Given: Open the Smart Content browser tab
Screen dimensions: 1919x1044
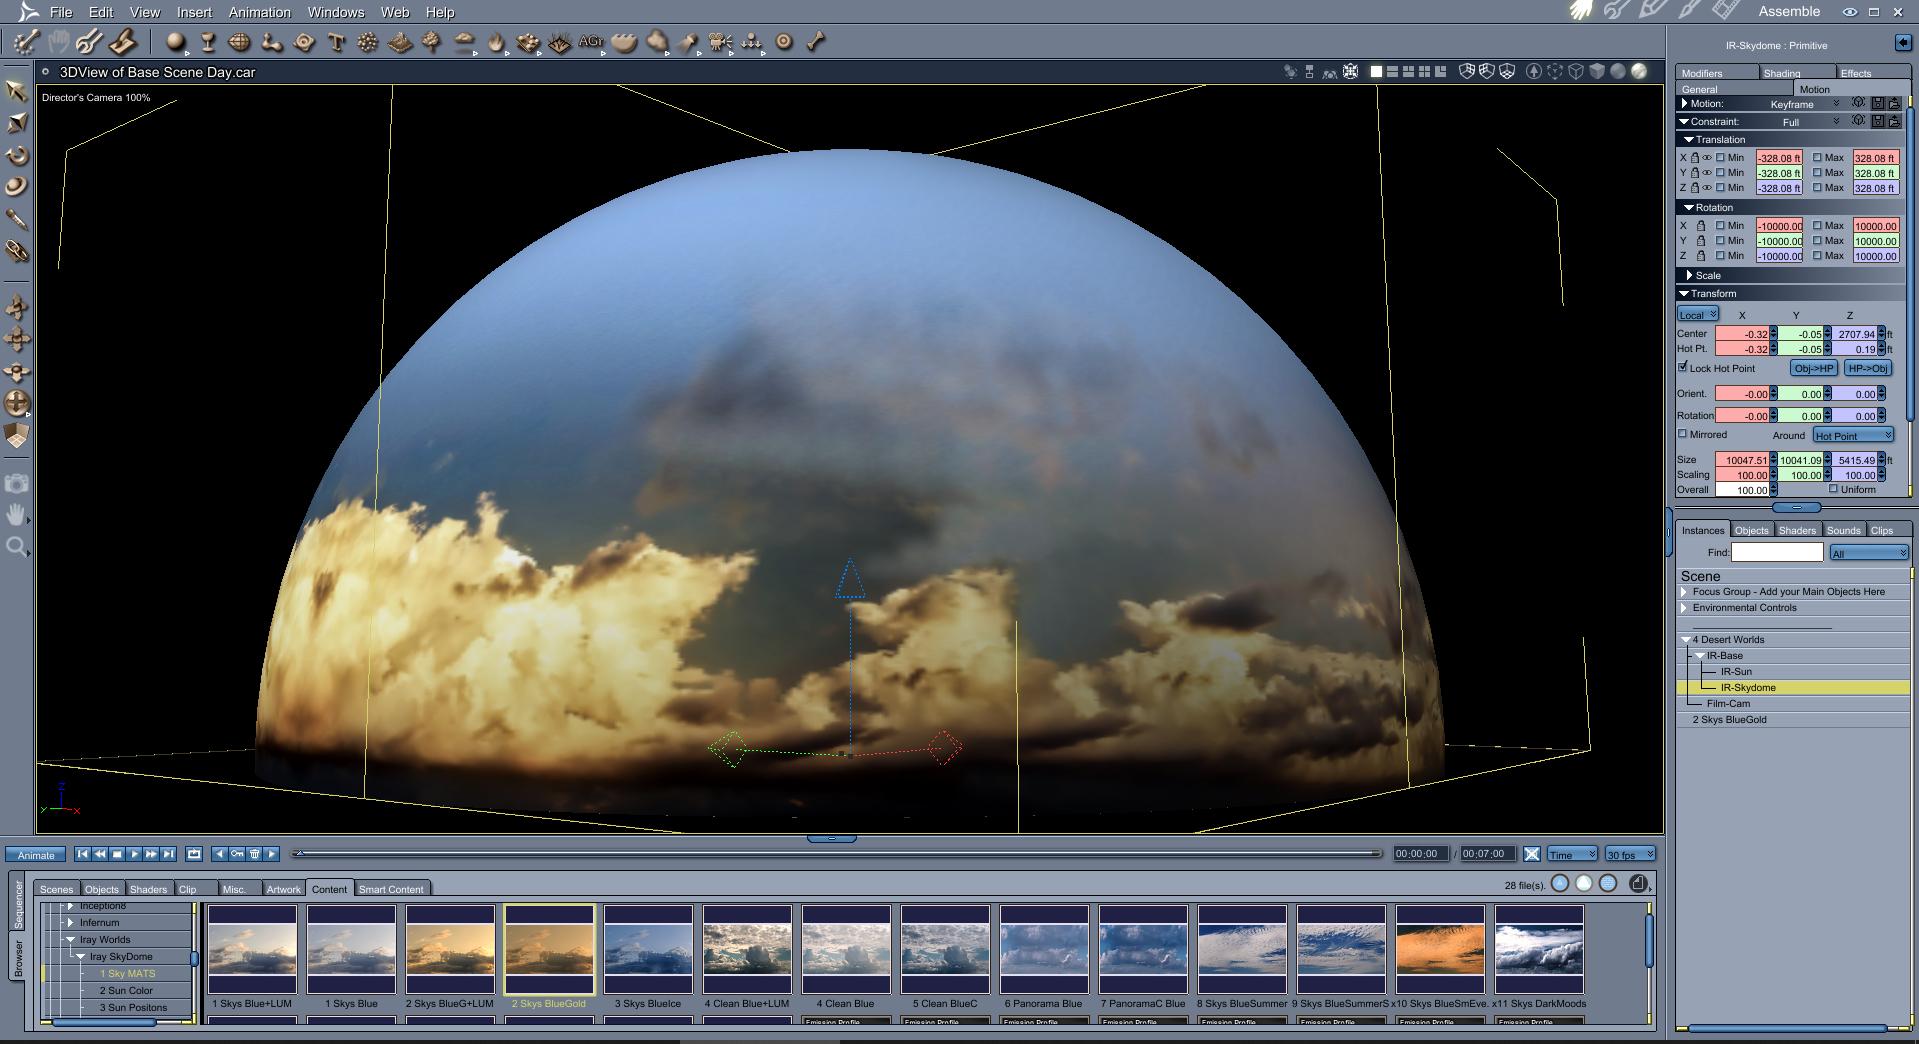Looking at the screenshot, I should 391,889.
